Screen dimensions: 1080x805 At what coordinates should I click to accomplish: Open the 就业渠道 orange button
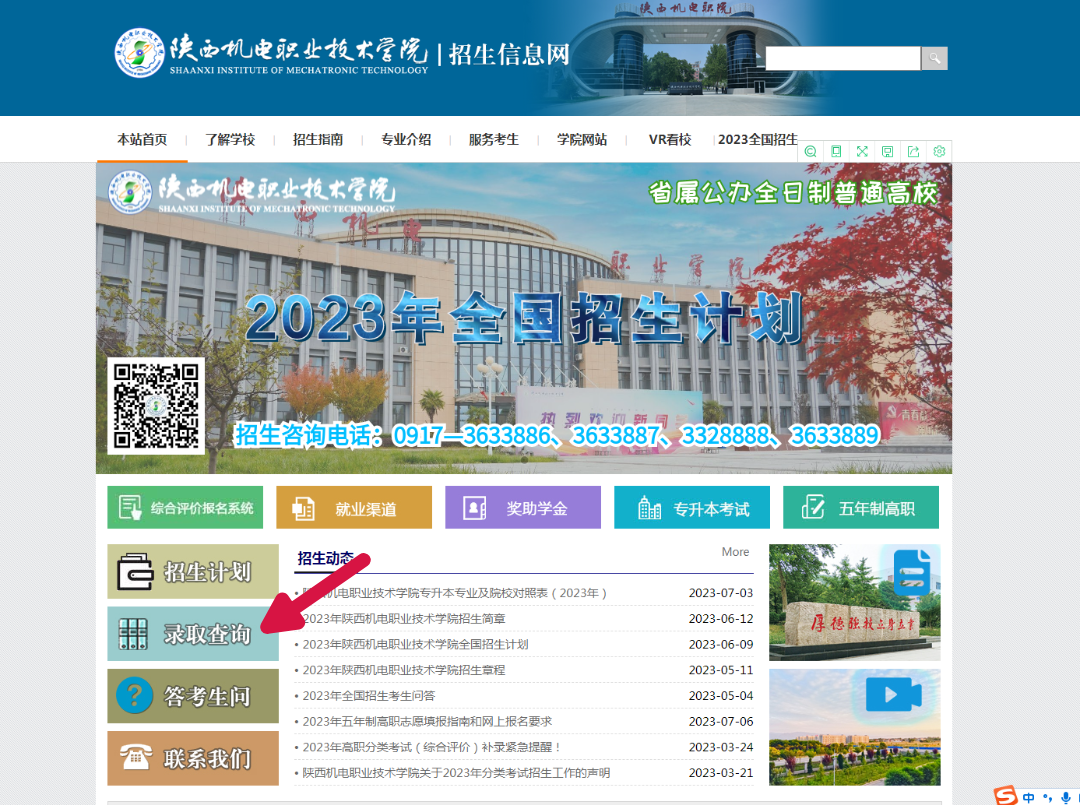tap(354, 508)
